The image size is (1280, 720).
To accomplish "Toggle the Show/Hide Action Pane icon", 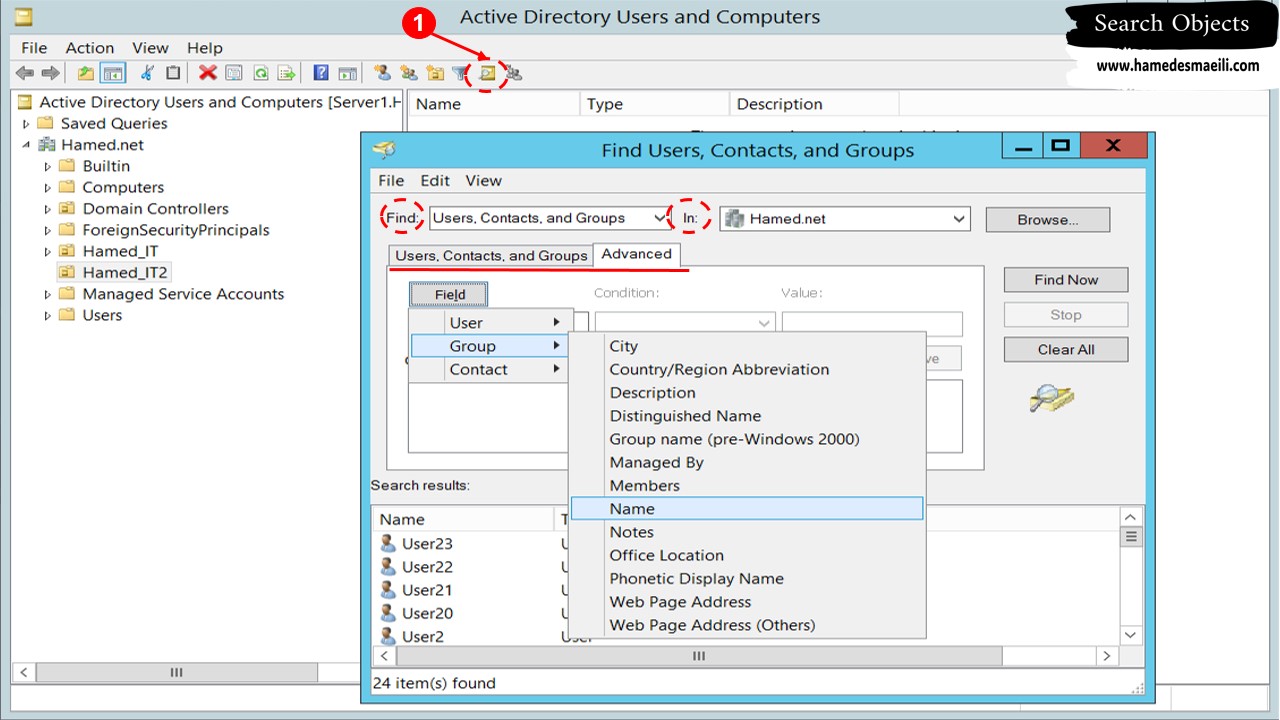I will click(347, 73).
